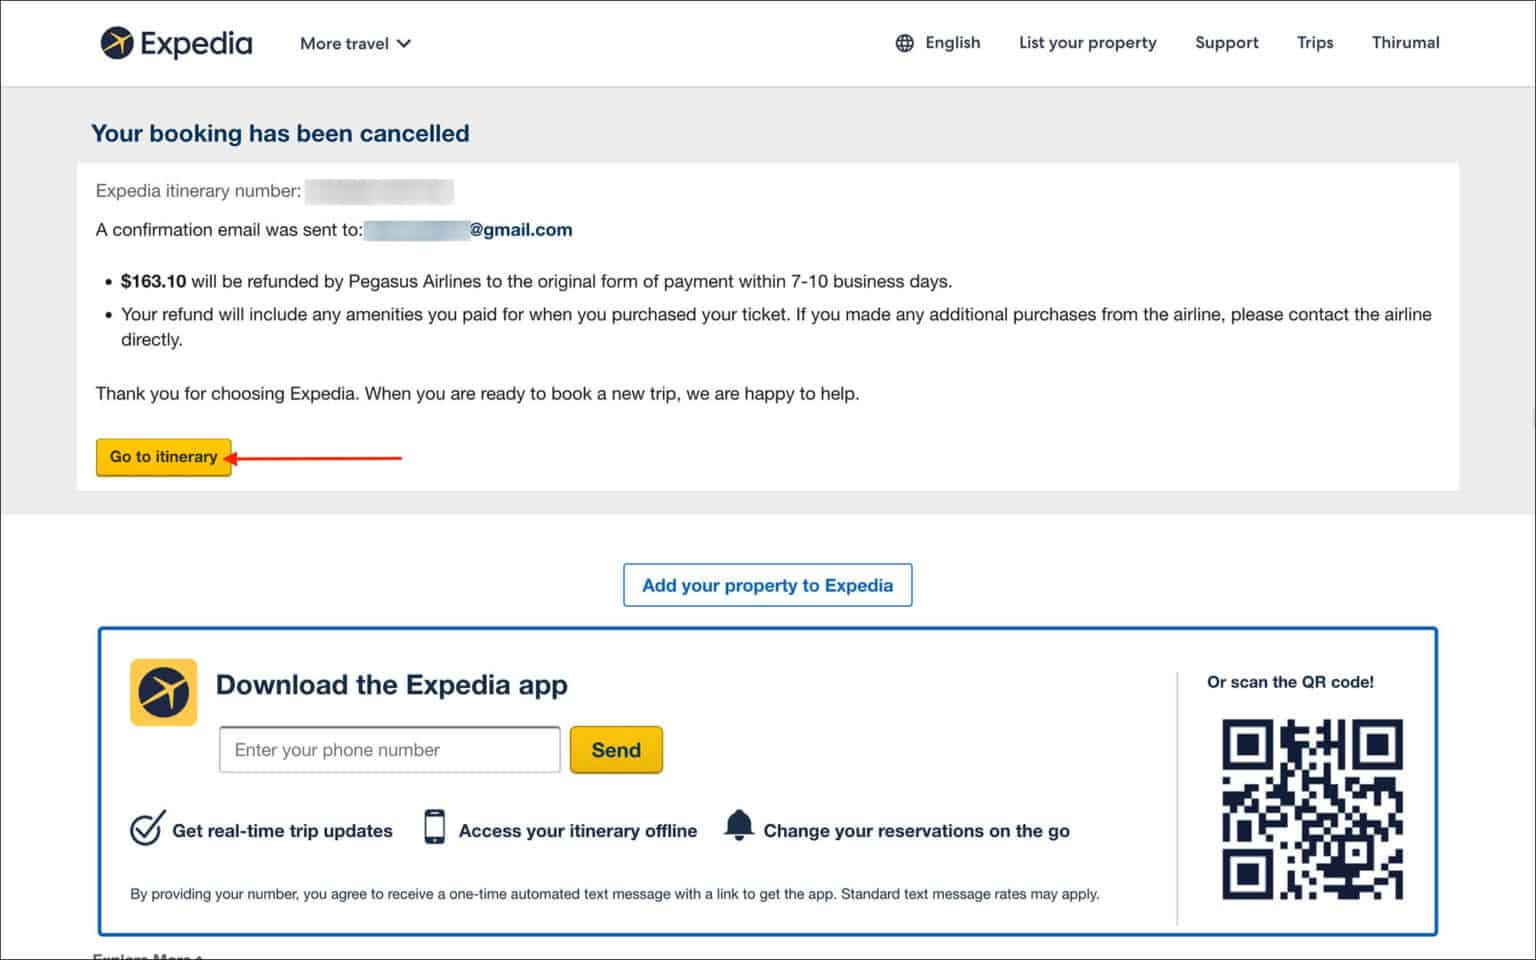This screenshot has width=1536, height=960.
Task: Click the red arrow pointing at Go to itinerary
Action: (x=315, y=457)
